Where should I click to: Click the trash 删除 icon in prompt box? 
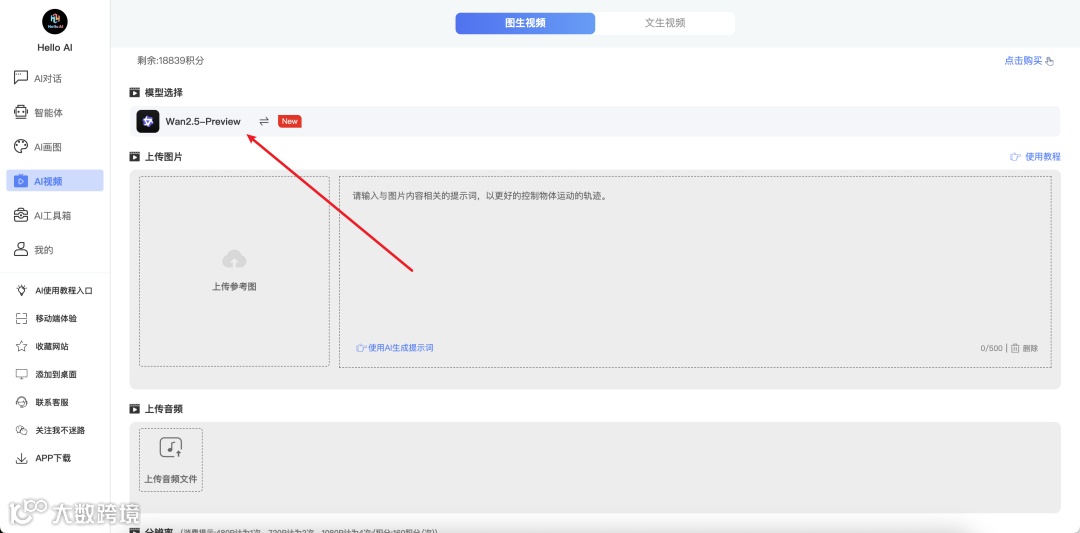point(1015,348)
